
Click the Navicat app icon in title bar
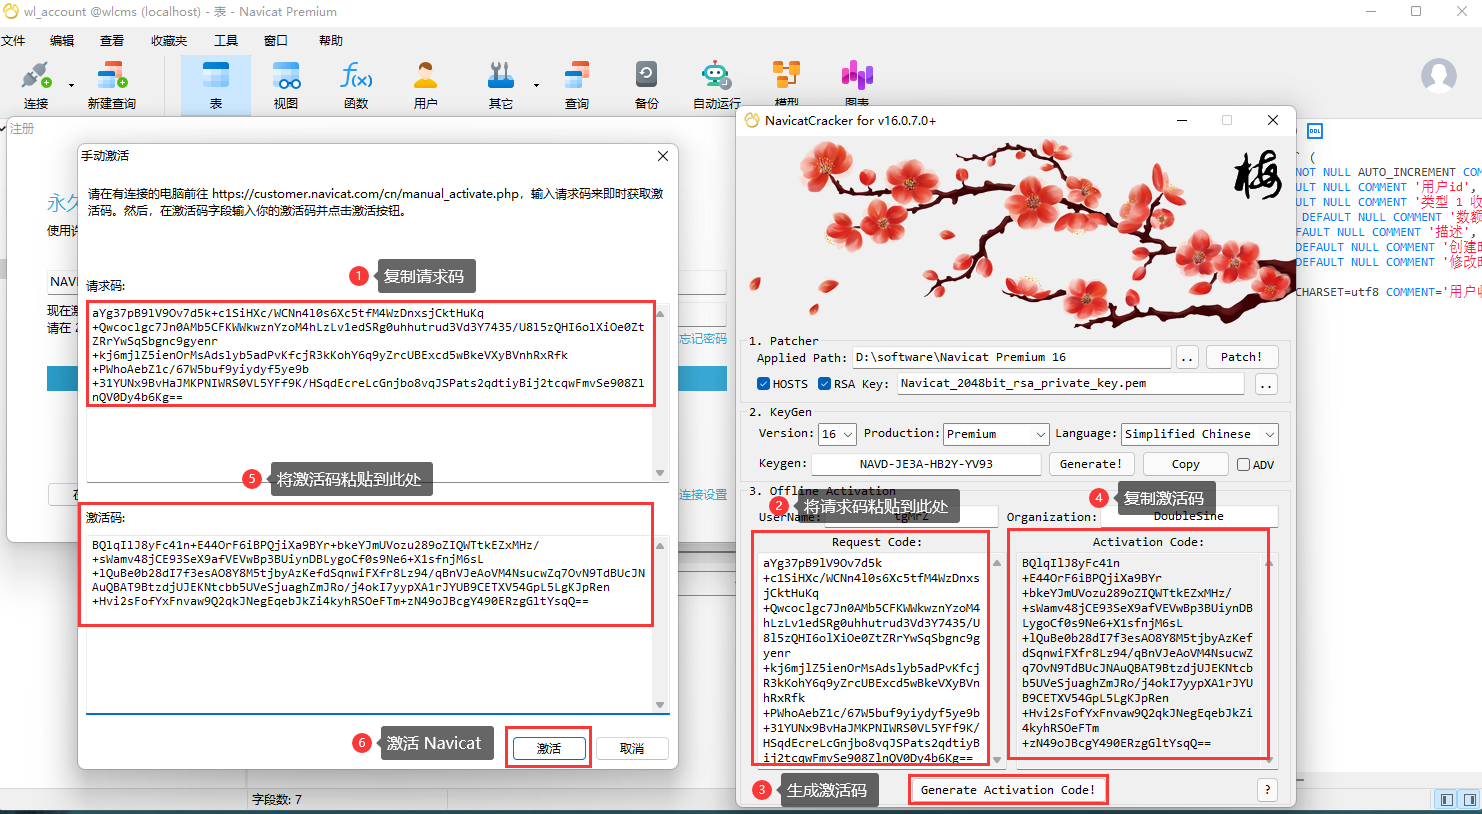[11, 11]
